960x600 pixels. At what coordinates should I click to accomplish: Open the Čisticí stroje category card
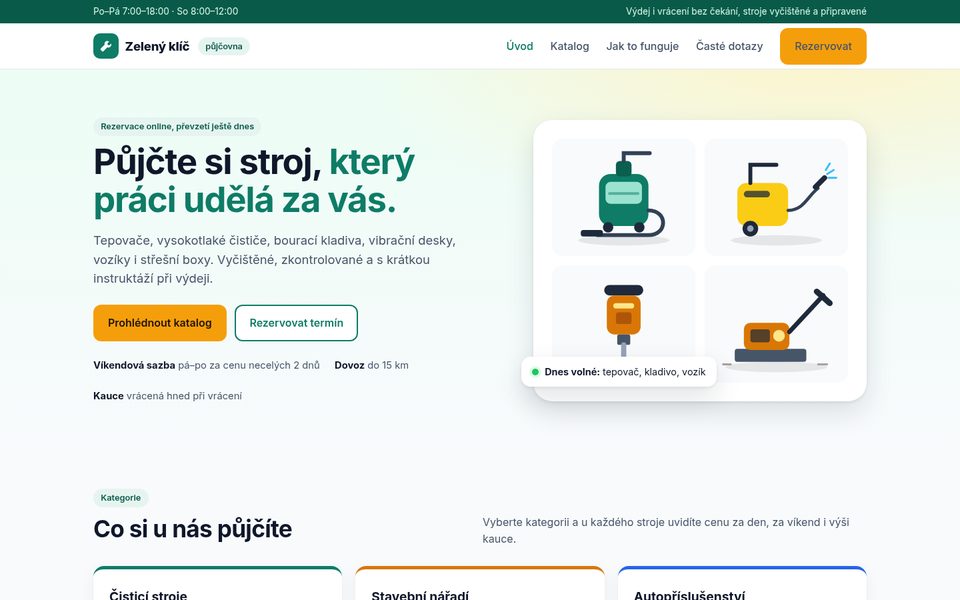[217, 583]
